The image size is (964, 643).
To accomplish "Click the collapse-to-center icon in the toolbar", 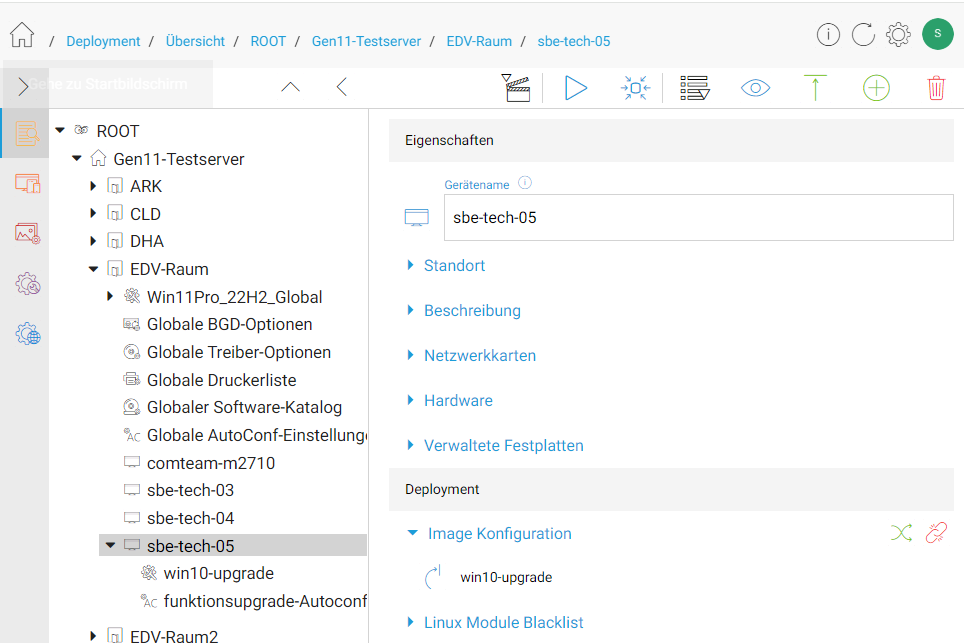I will point(635,88).
